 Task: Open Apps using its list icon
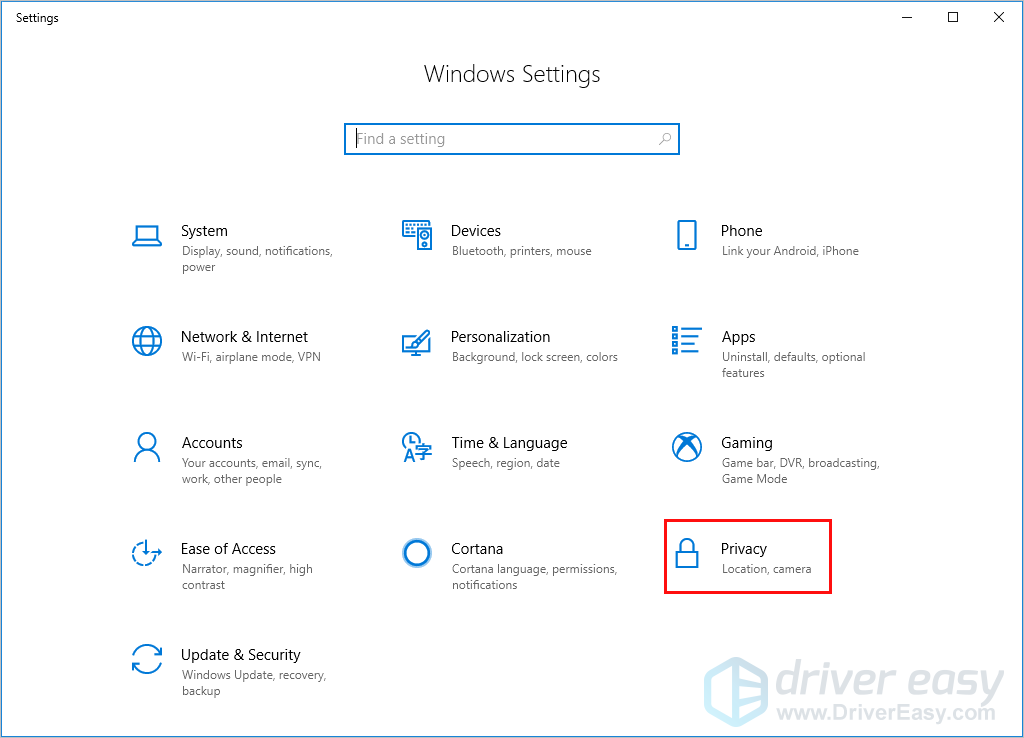[687, 340]
